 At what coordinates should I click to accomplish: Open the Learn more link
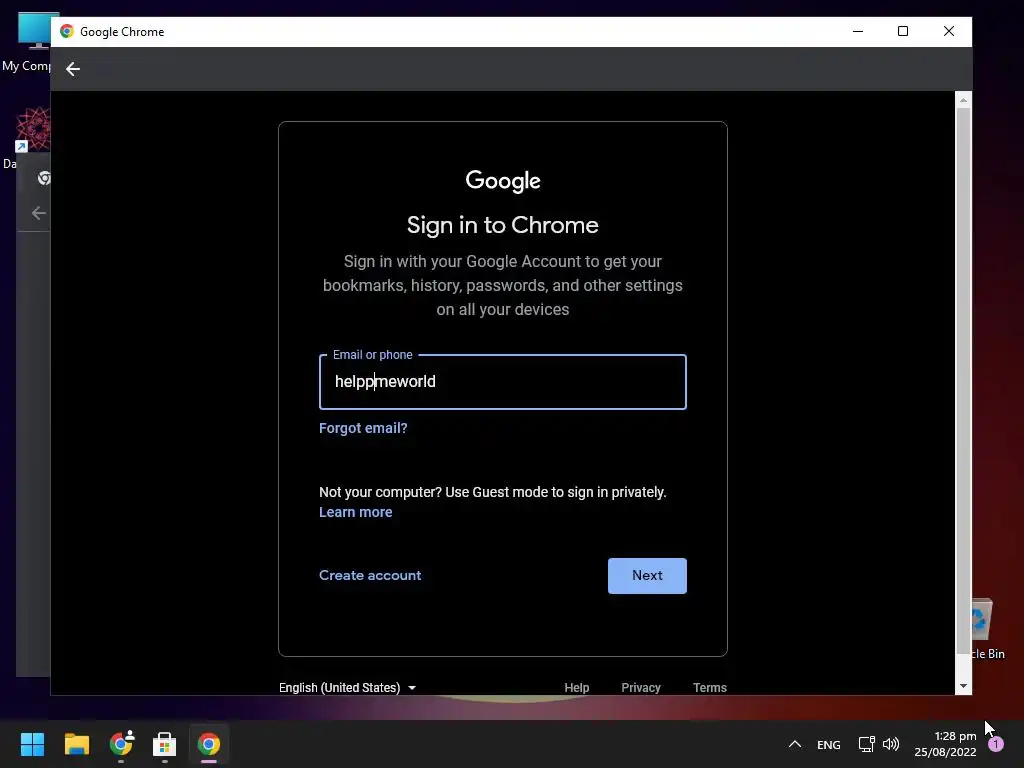[355, 513]
